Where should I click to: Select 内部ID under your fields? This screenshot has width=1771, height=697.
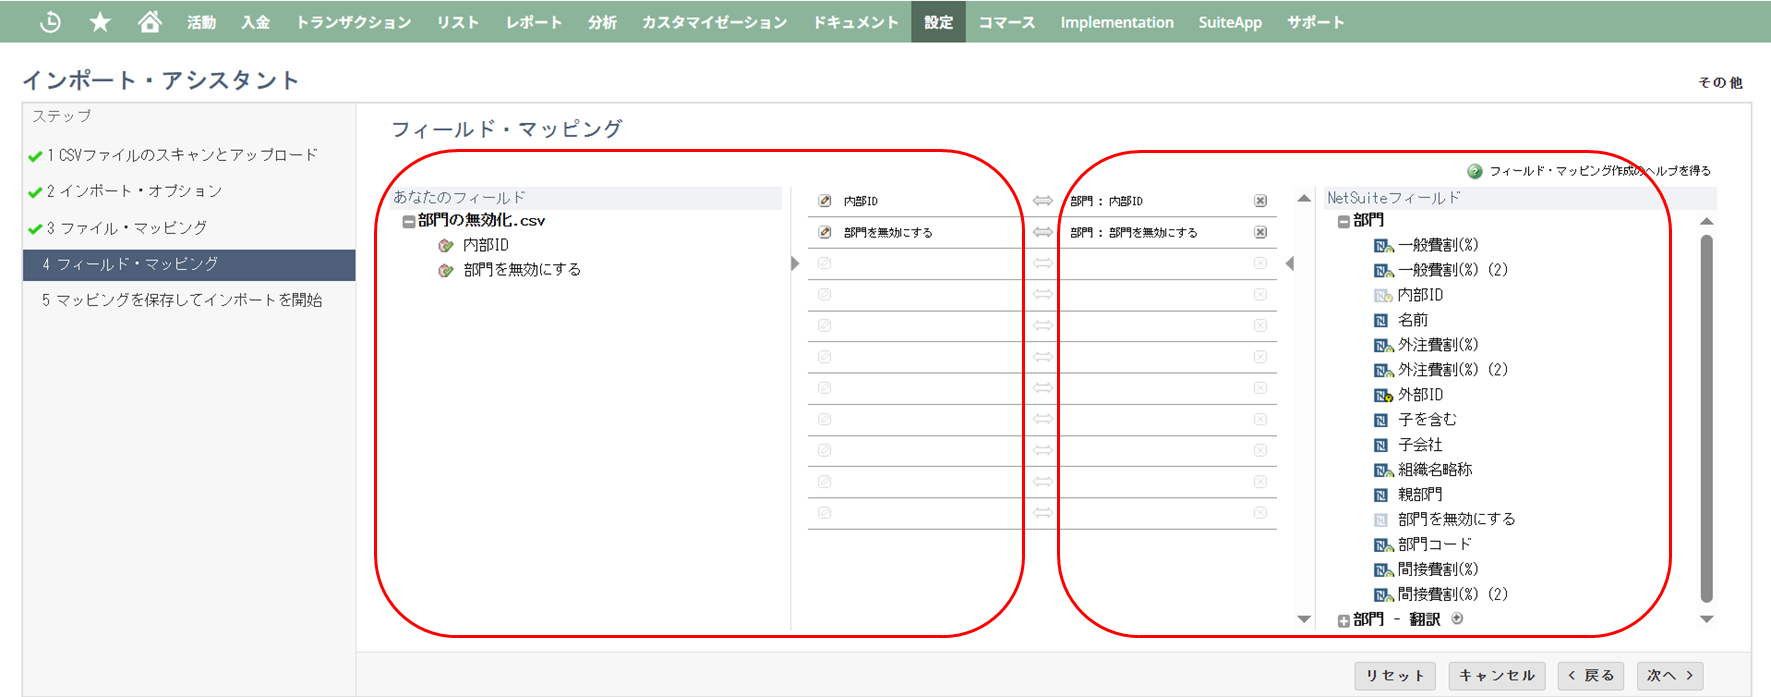[486, 245]
